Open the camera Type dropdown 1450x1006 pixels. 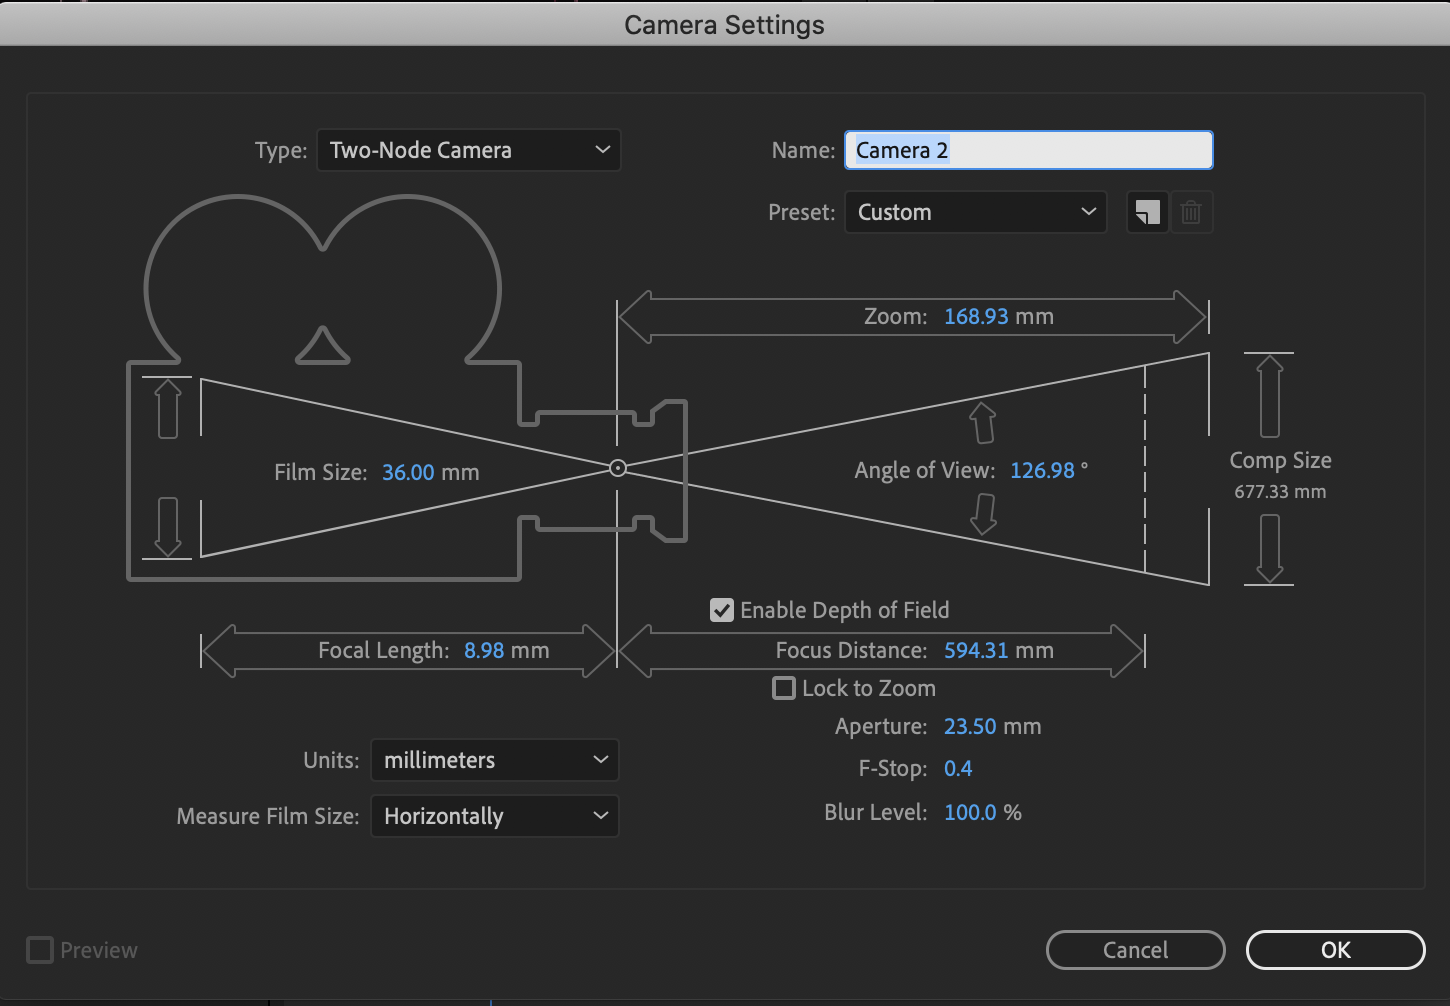[468, 150]
